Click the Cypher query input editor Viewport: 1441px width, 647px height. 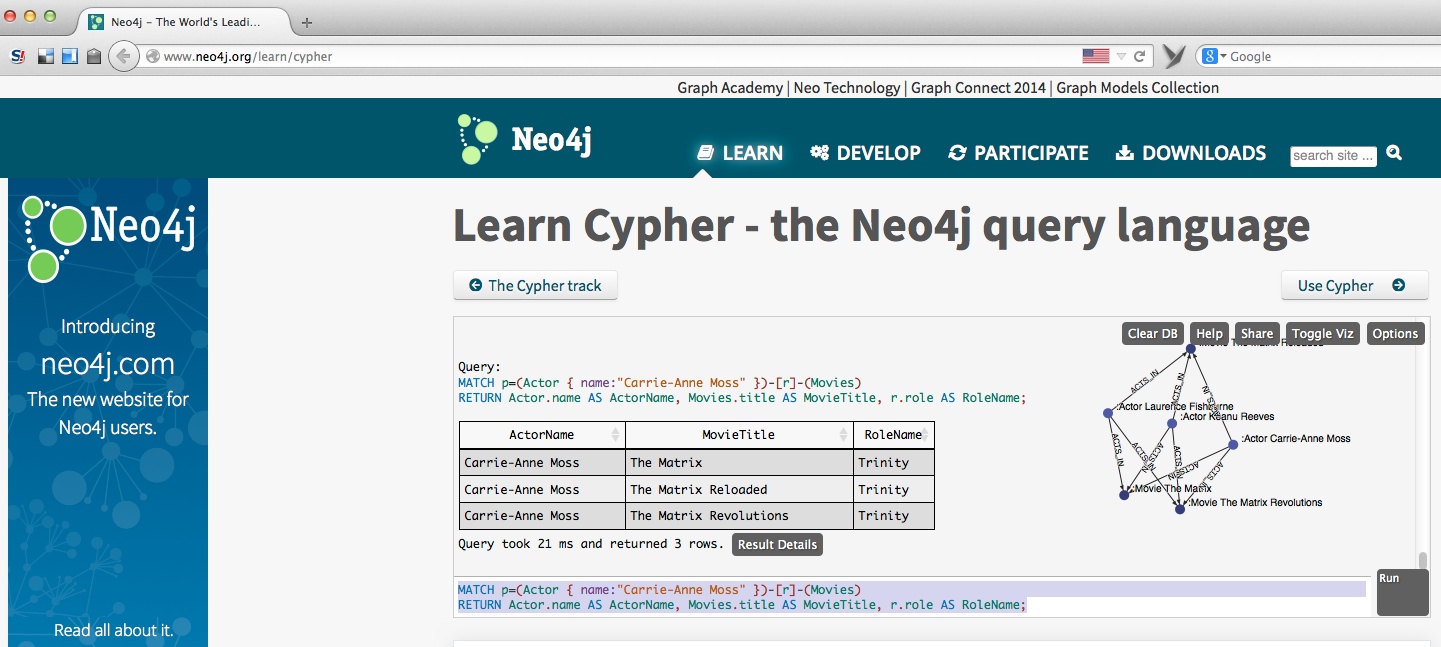point(912,597)
